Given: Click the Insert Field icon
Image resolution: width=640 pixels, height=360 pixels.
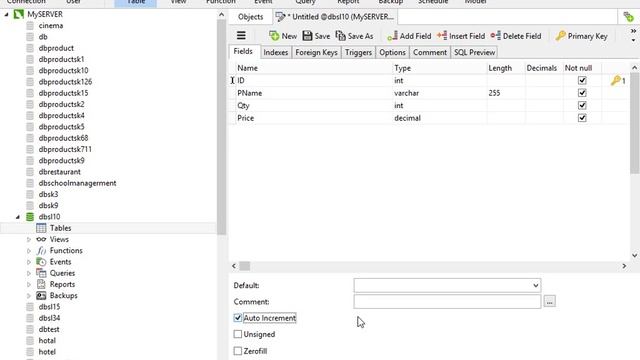Looking at the screenshot, I should coord(442,36).
